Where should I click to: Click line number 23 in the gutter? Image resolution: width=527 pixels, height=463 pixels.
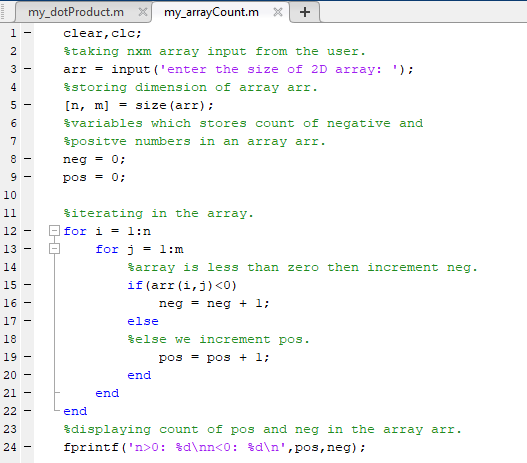[10, 429]
